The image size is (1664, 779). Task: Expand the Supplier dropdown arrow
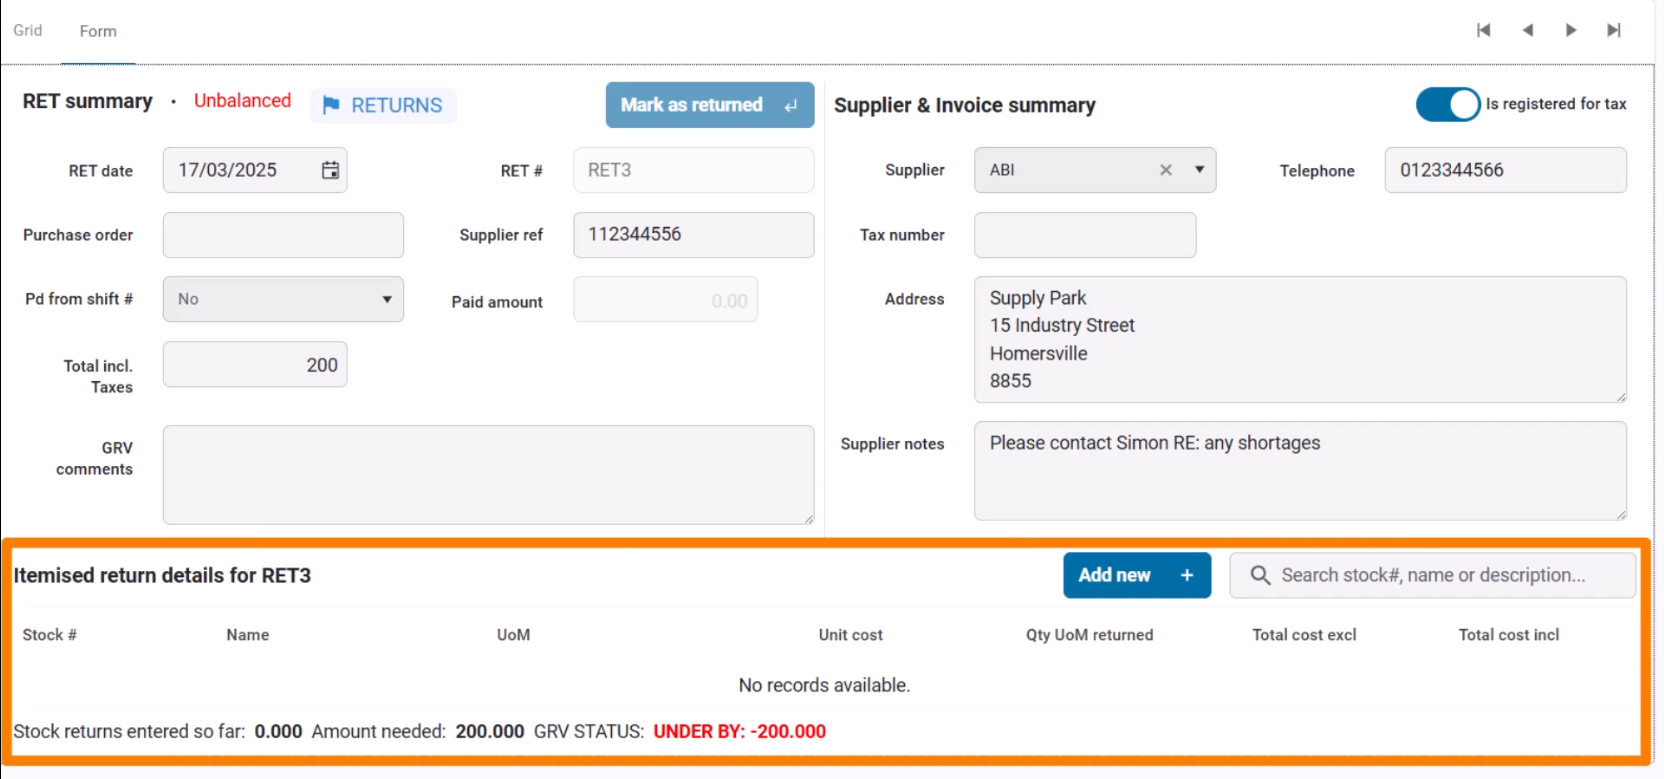click(1199, 170)
